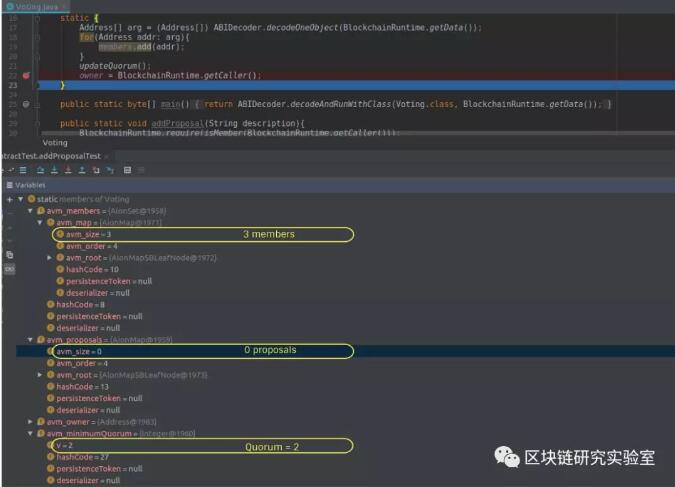Collapse the avm_members tree node
The width and height of the screenshot is (675, 487).
point(30,211)
